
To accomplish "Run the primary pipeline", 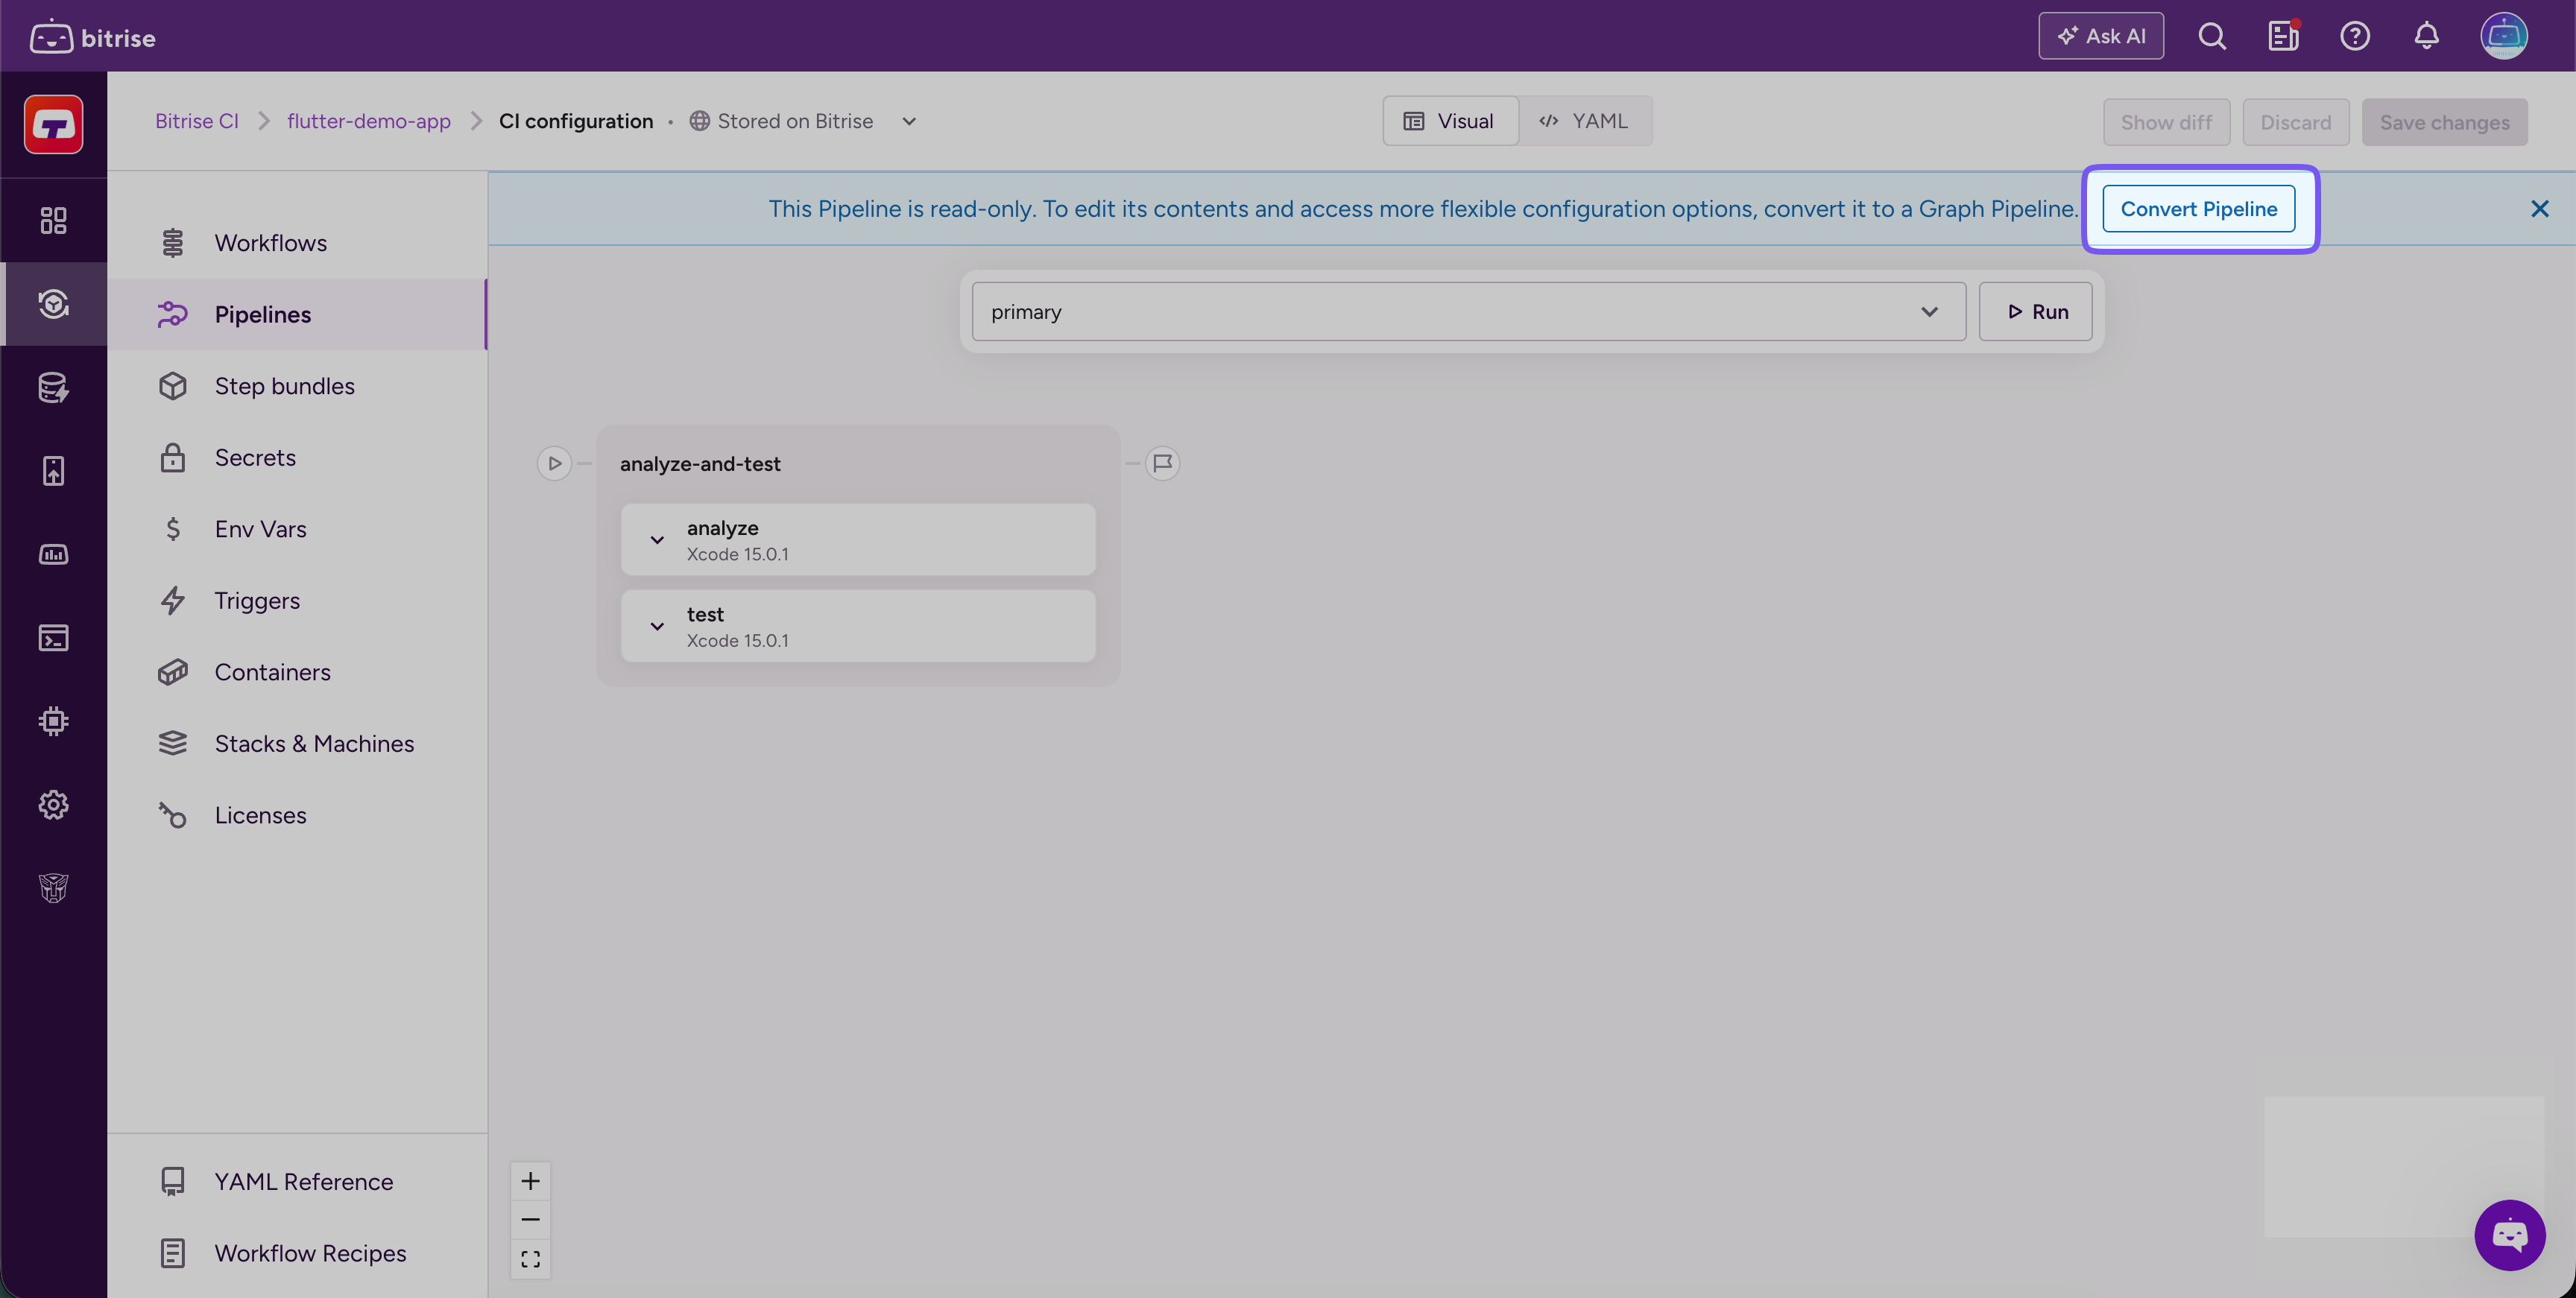I will click(2036, 312).
